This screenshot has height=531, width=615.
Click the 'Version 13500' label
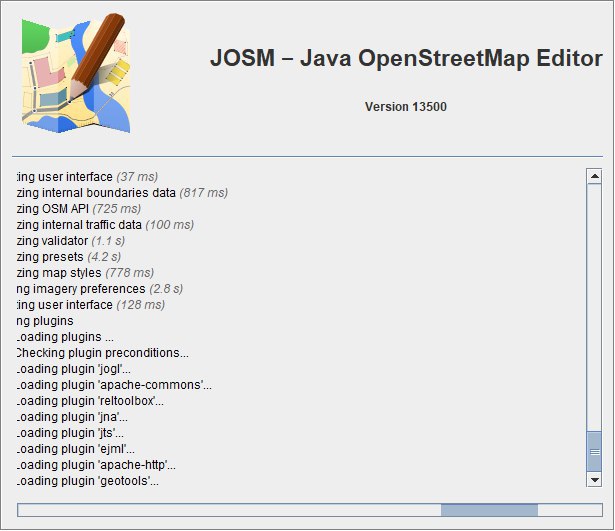[x=406, y=107]
